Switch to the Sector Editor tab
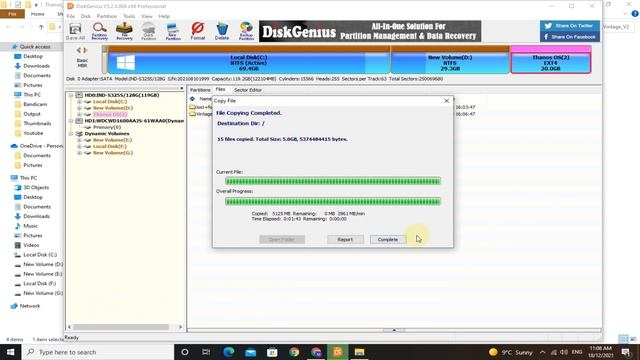The height and width of the screenshot is (360, 640). [x=248, y=90]
